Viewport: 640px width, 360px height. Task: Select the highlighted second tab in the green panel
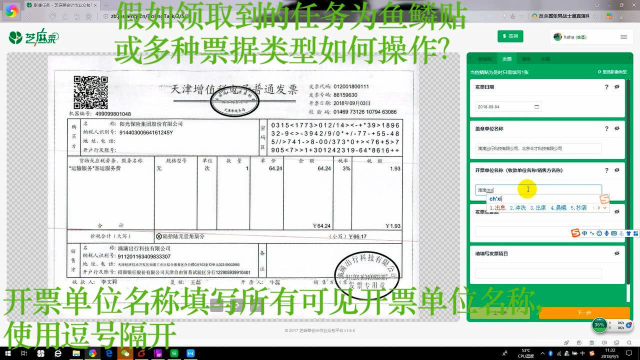507,59
